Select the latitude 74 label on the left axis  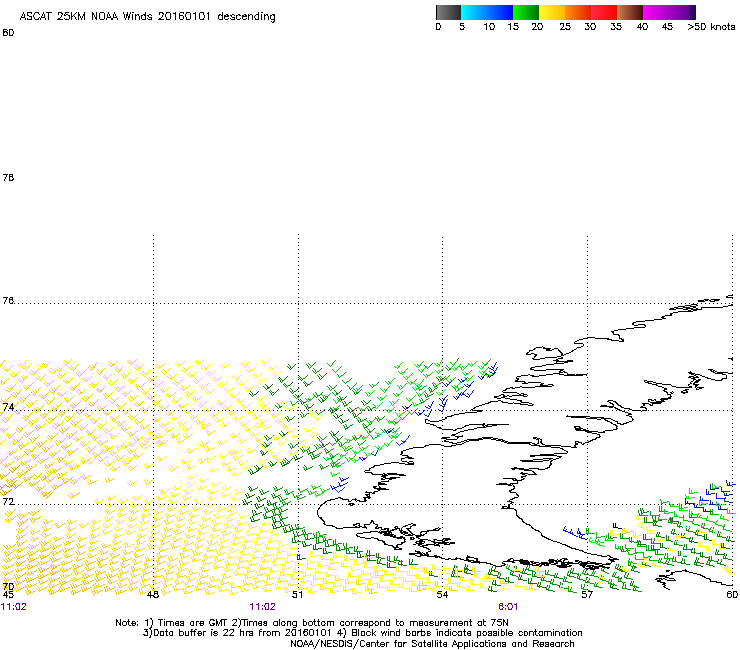click(8, 407)
